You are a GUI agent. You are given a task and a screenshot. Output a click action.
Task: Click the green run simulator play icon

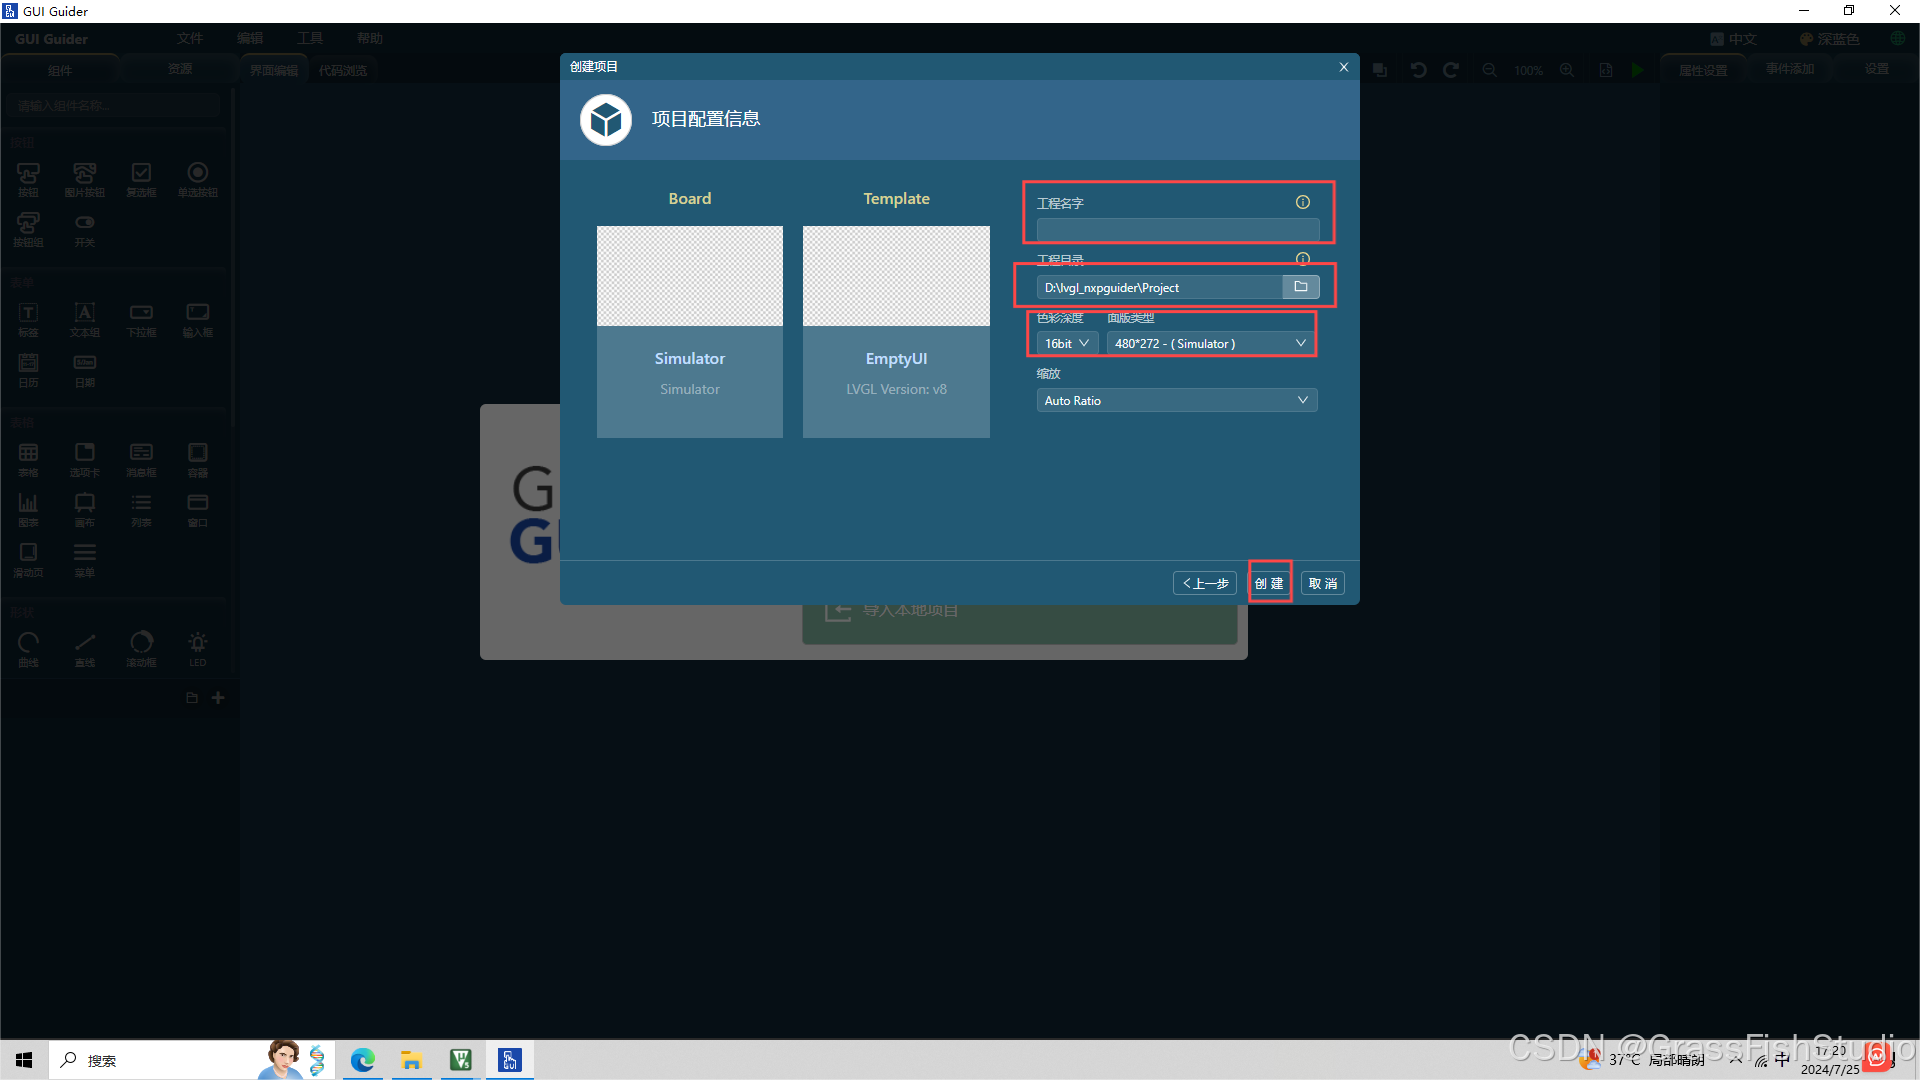point(1637,70)
